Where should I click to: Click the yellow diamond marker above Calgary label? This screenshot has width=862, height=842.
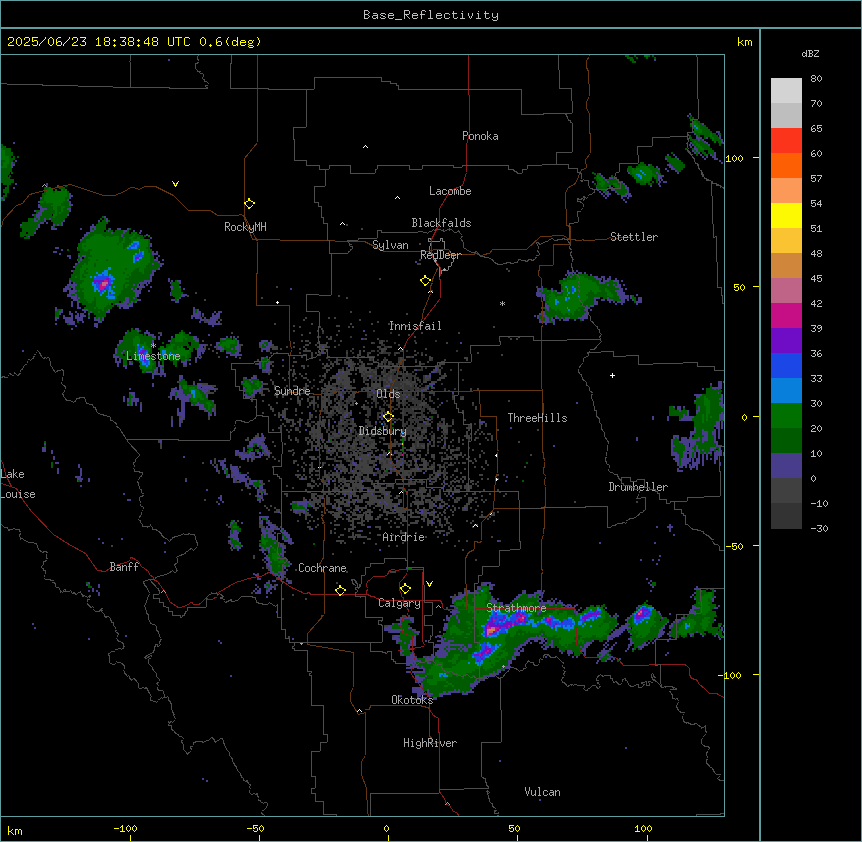405,589
